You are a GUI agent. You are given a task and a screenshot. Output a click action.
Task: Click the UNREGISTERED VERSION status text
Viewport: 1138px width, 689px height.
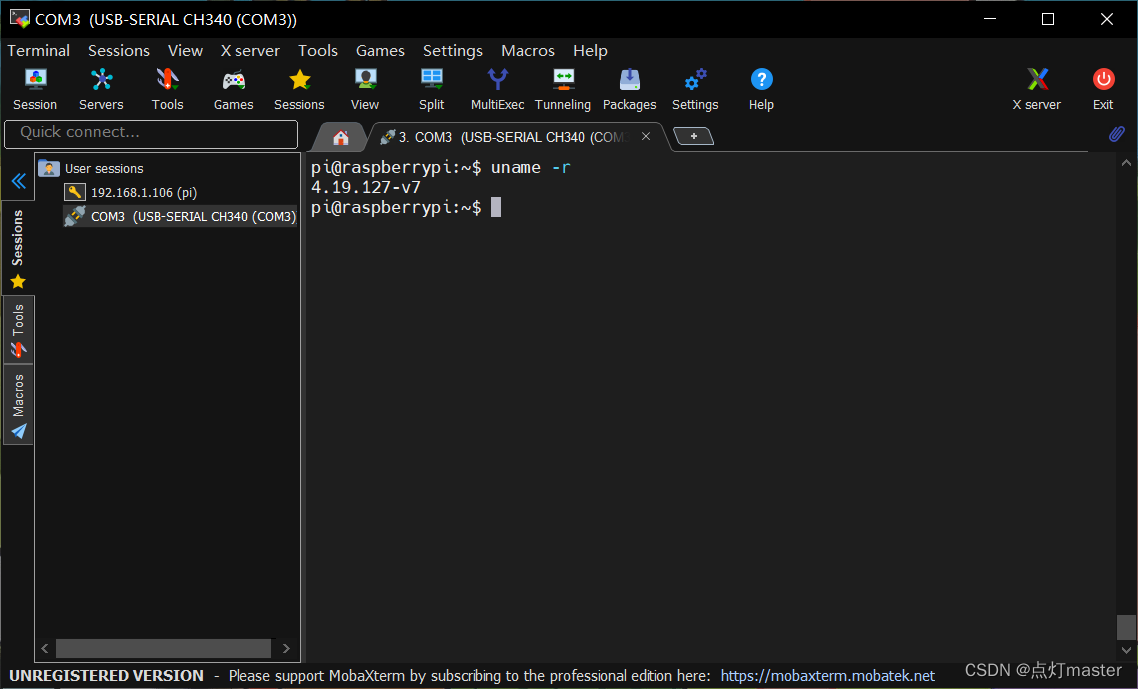click(x=107, y=676)
